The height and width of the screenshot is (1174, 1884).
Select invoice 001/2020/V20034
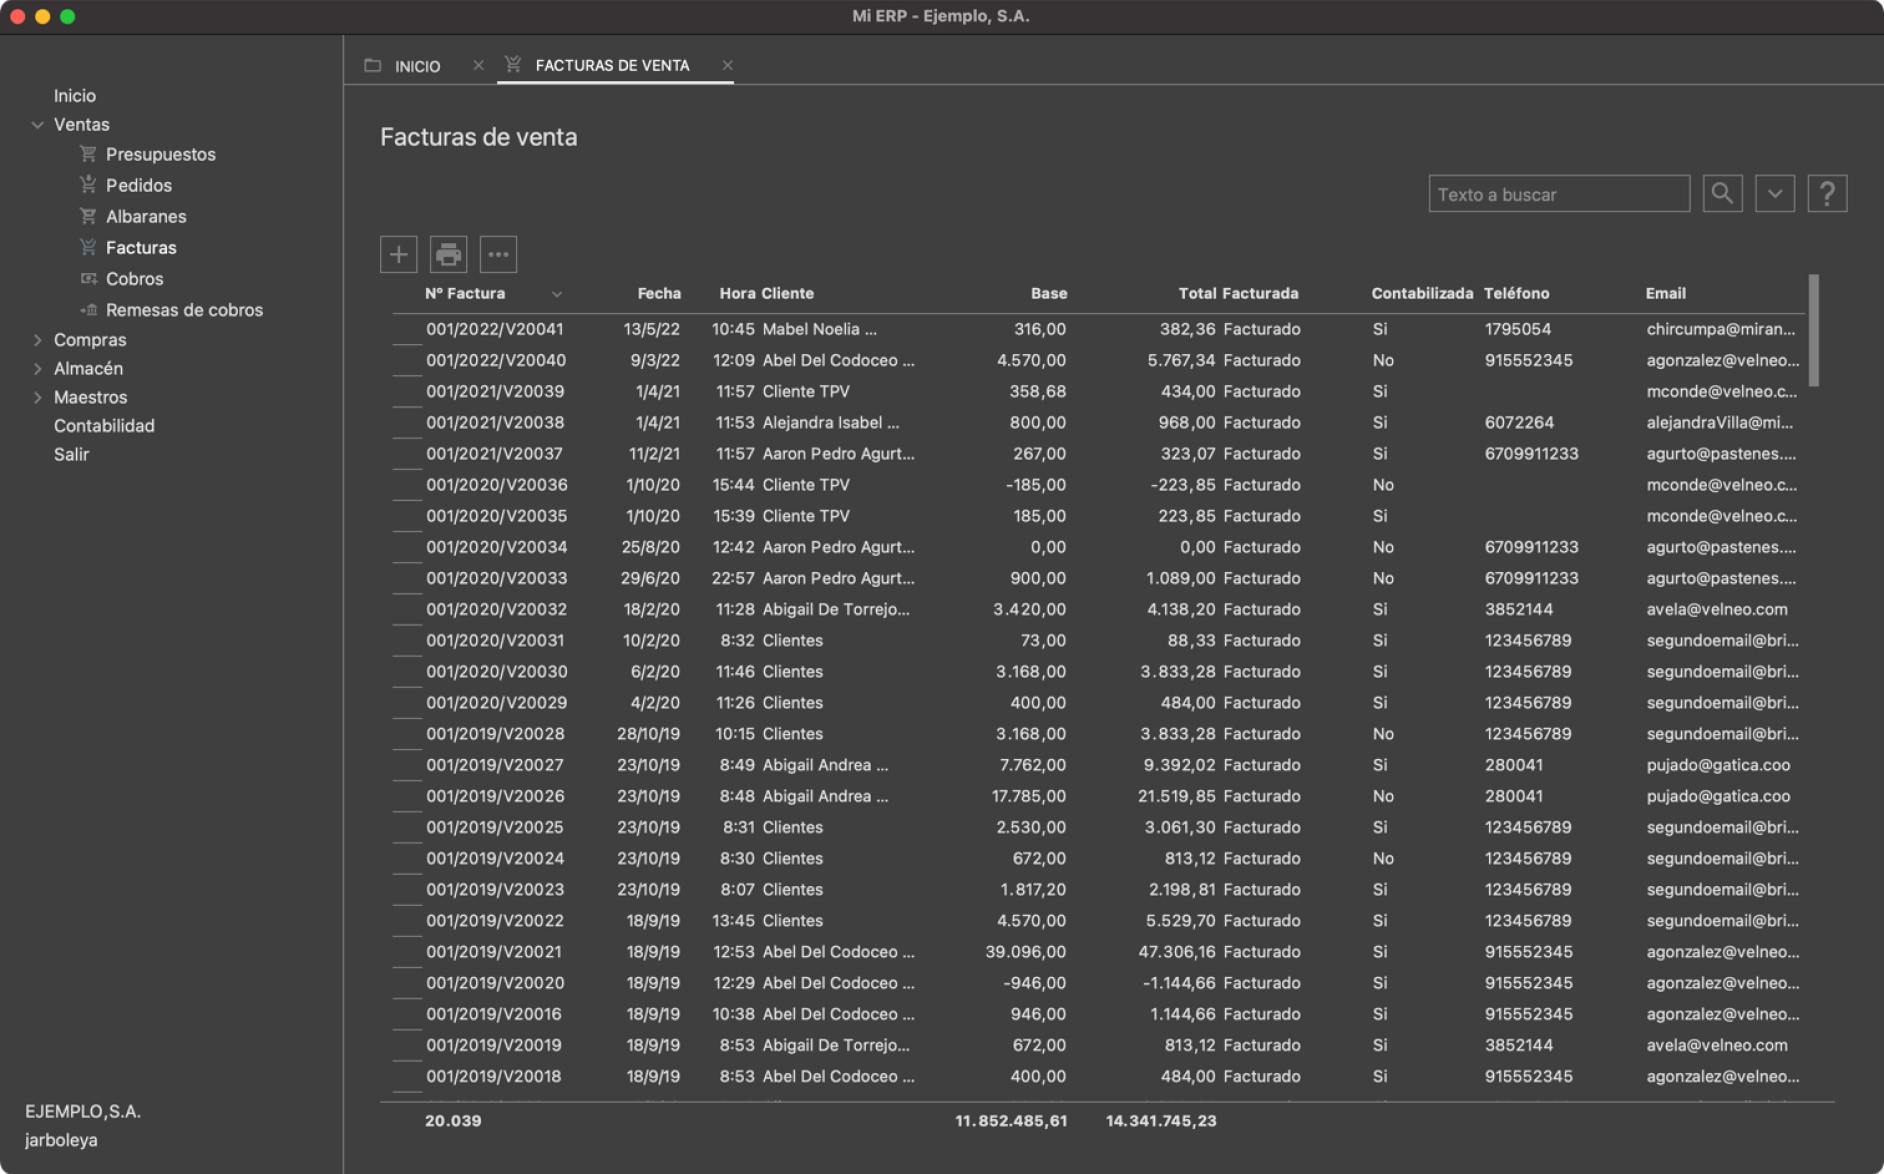[497, 547]
